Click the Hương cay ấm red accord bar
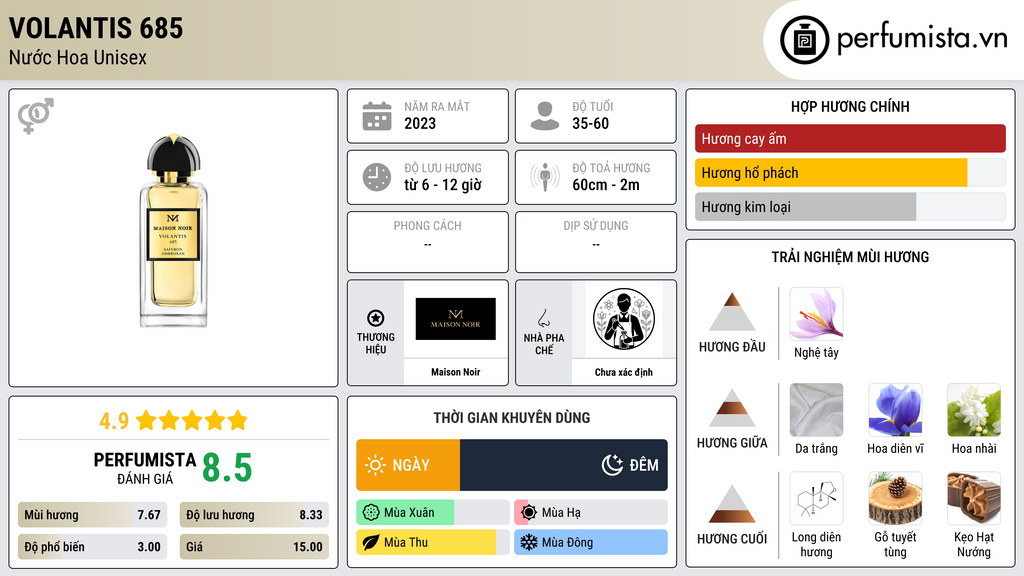 850,138
